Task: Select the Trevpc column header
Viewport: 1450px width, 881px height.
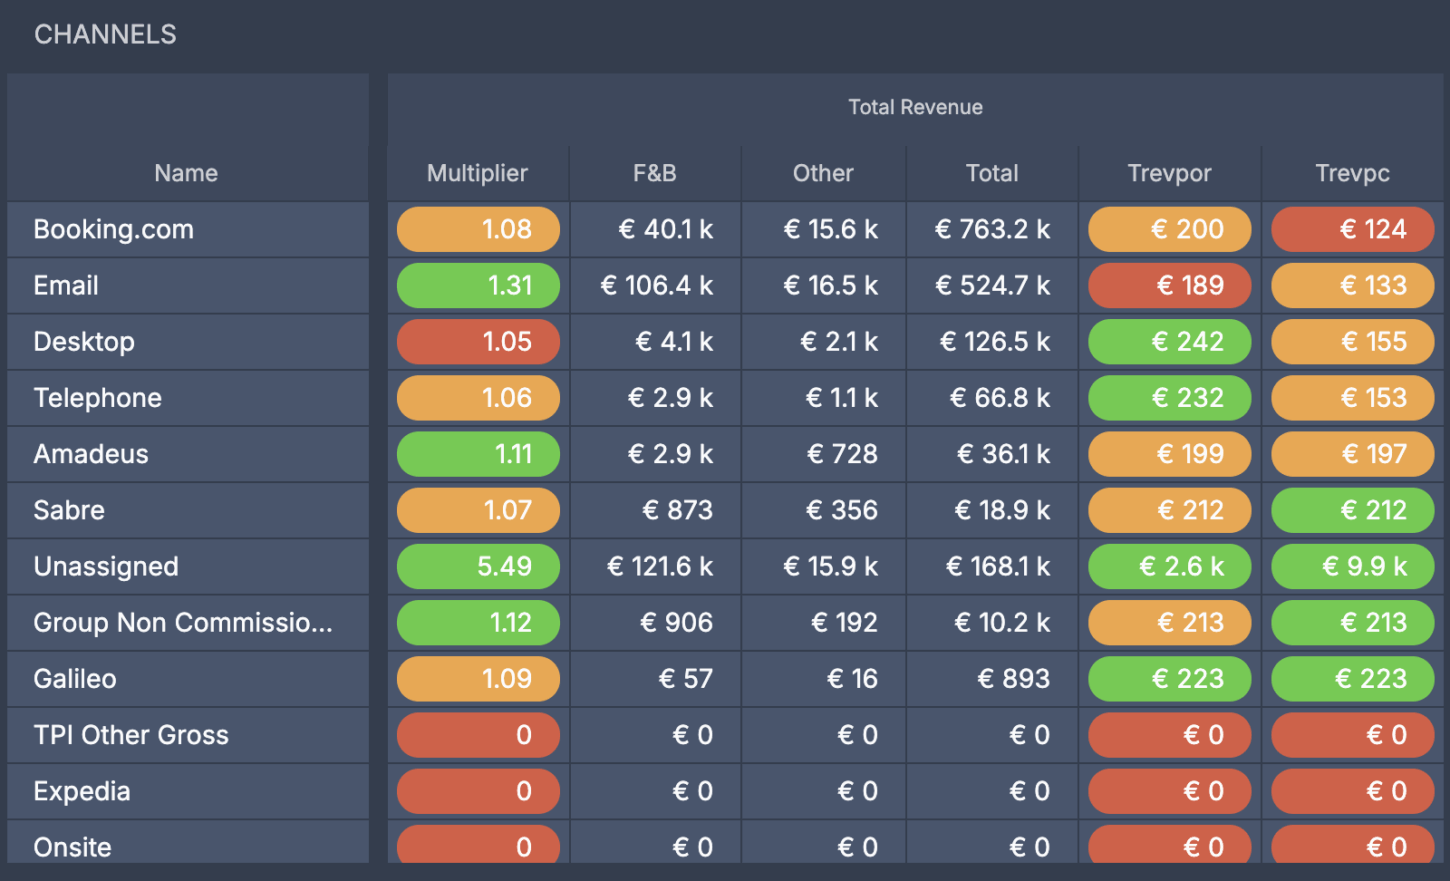Action: [1352, 173]
